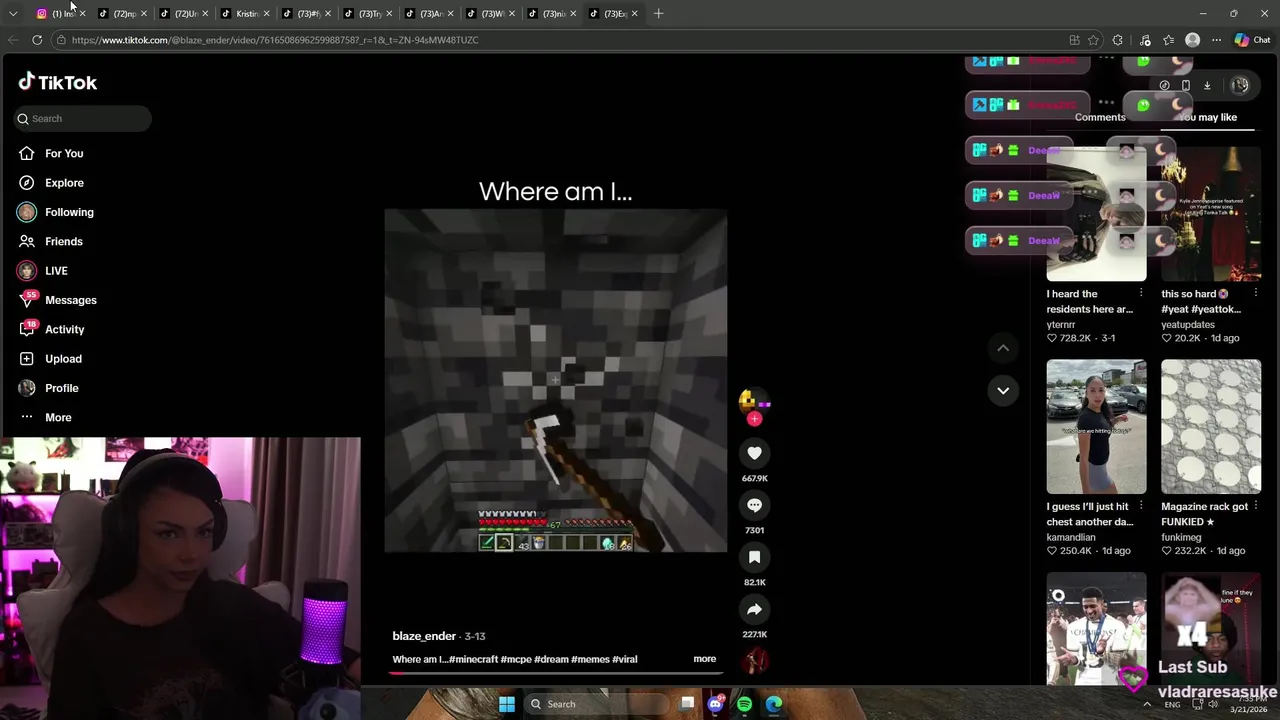This screenshot has width=1280, height=720.
Task: Switch to the (73)#fy browser tab
Action: coord(306,14)
